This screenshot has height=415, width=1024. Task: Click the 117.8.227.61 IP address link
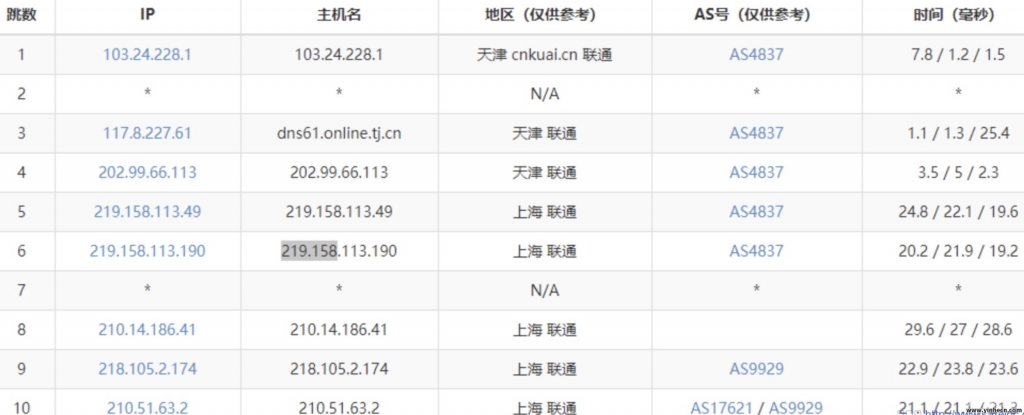click(147, 133)
